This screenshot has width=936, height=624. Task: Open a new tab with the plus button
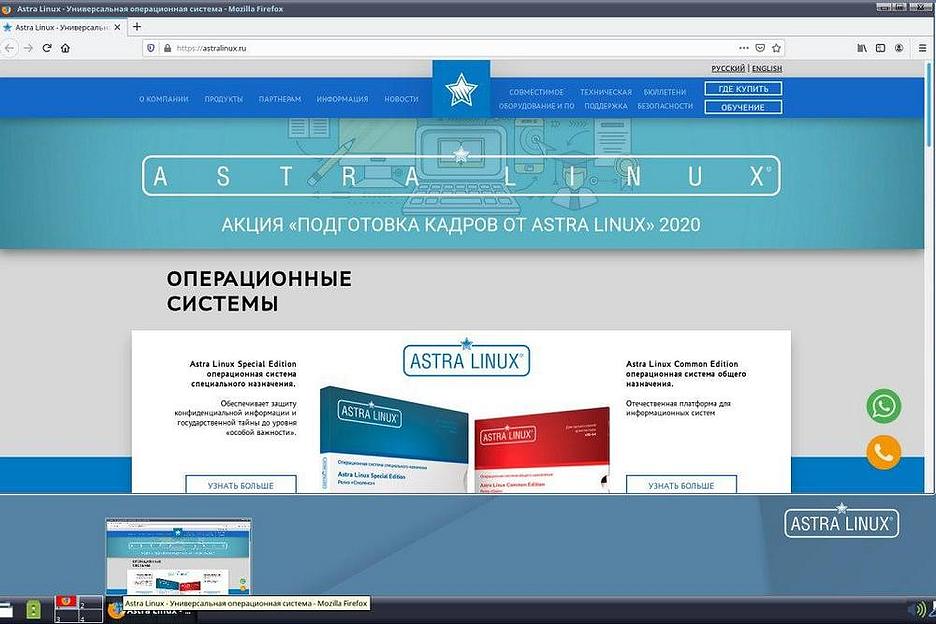click(x=137, y=27)
